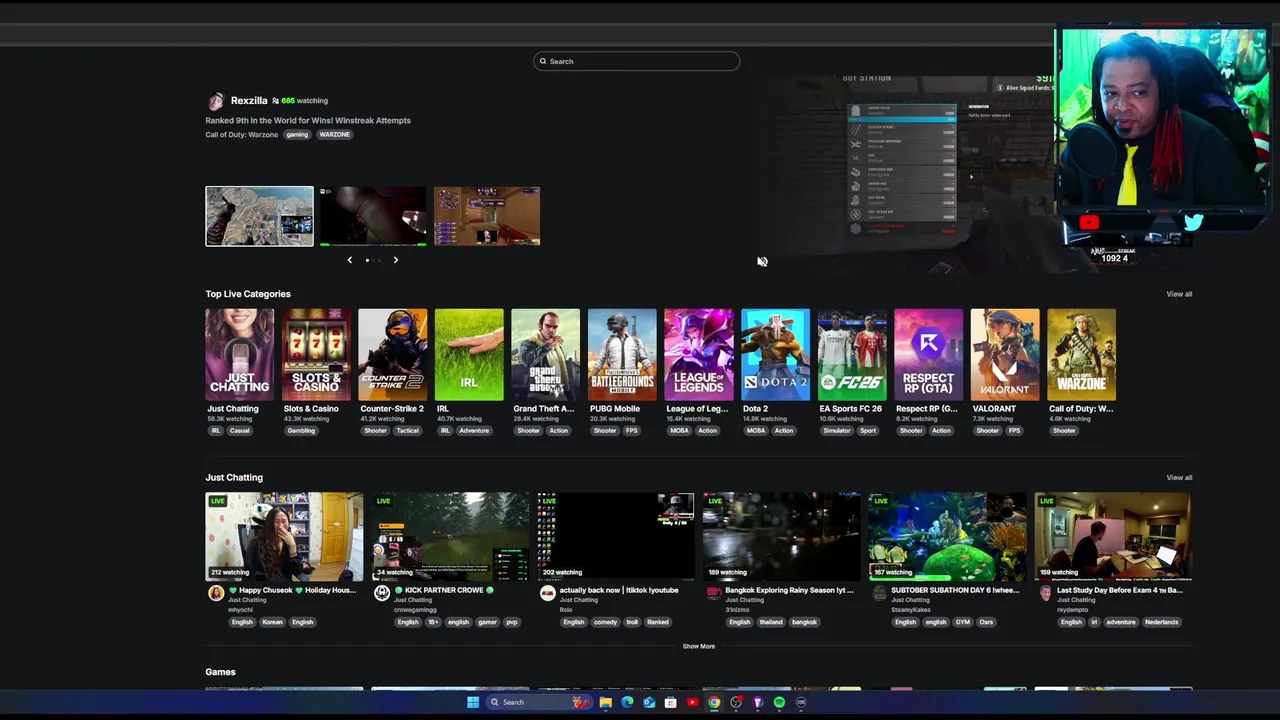Switch to Google Chrome in the taskbar
The height and width of the screenshot is (720, 1280).
(714, 703)
